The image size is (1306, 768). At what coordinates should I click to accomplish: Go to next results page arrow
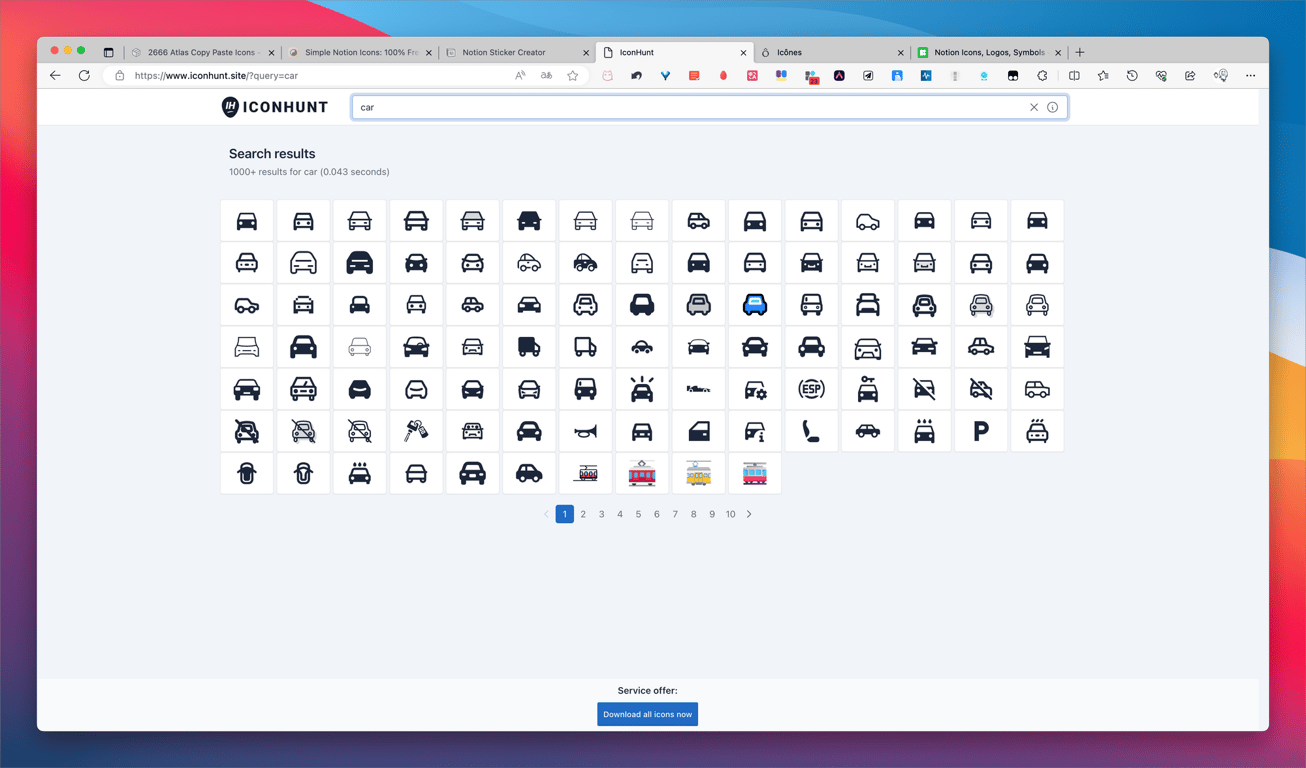pyautogui.click(x=749, y=514)
